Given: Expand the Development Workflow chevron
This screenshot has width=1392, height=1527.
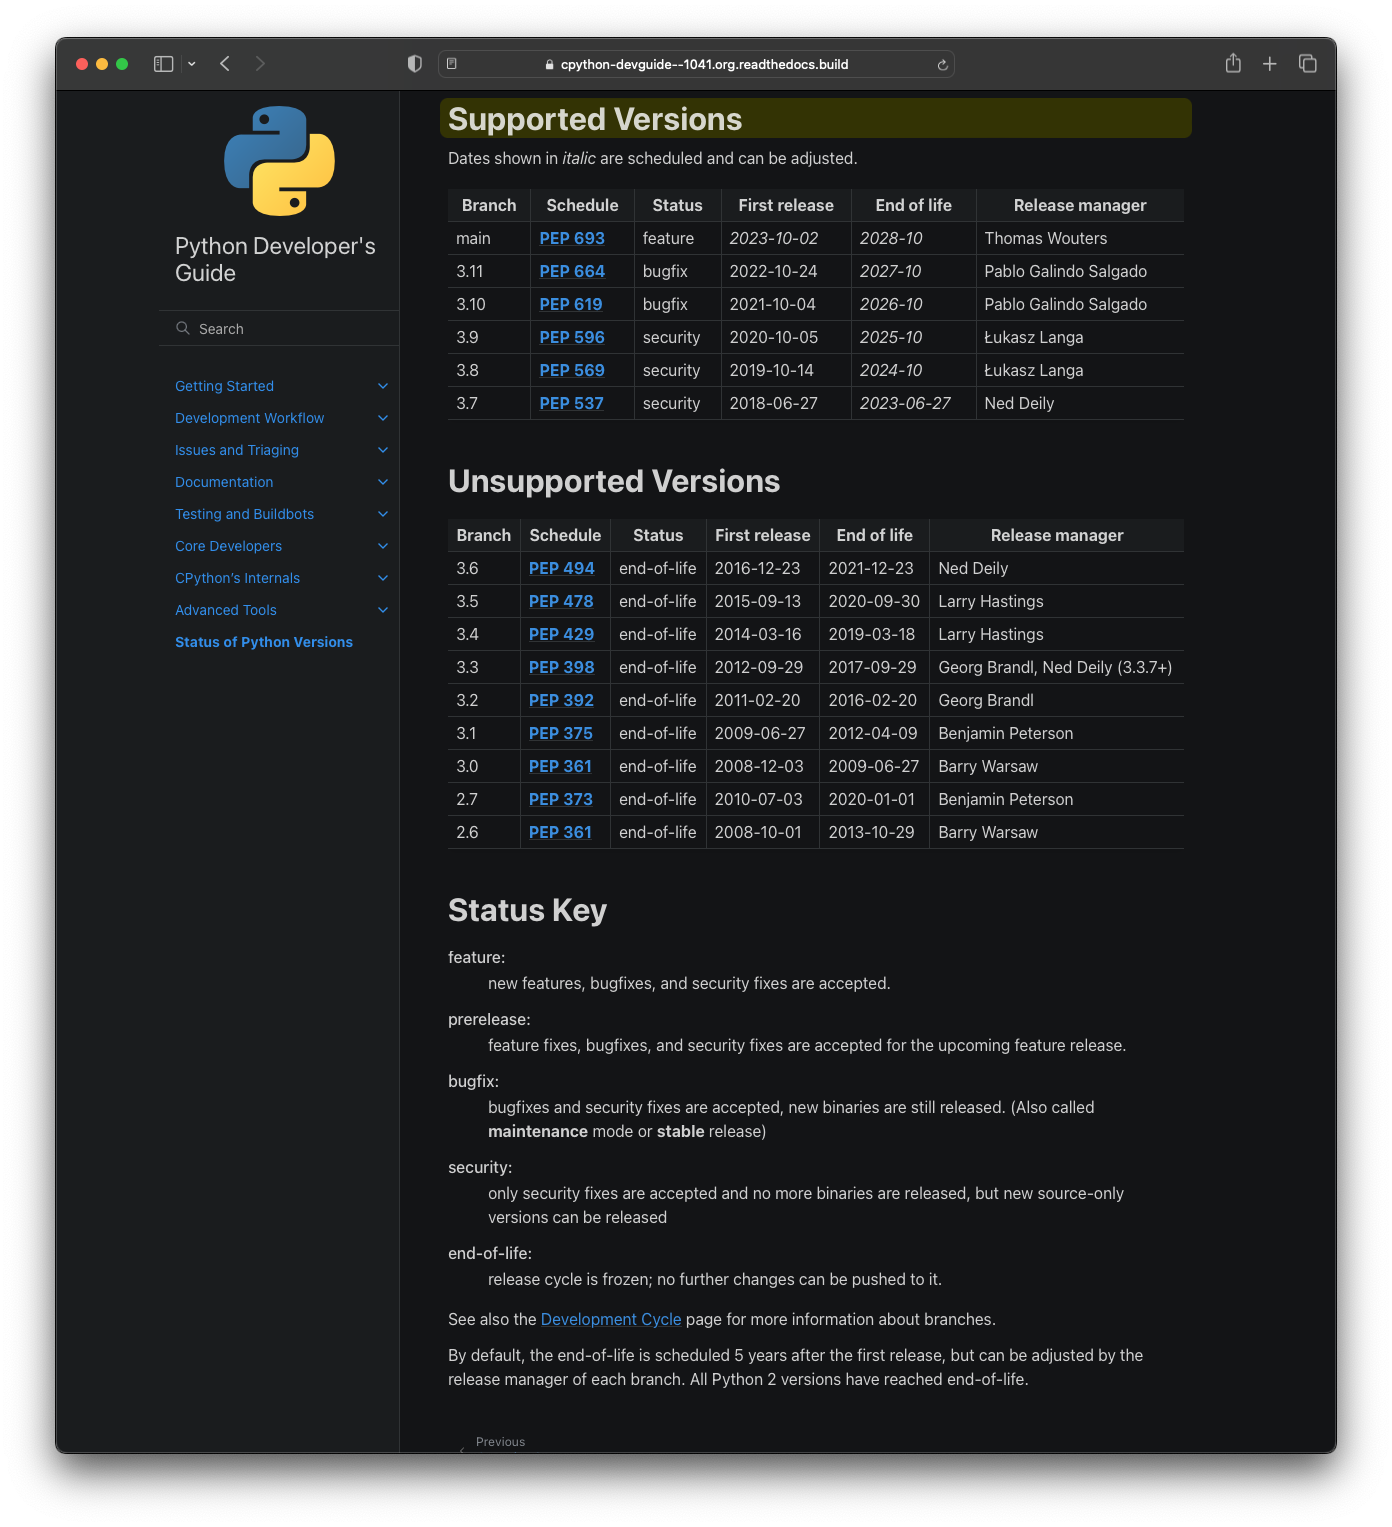Looking at the screenshot, I should 383,418.
